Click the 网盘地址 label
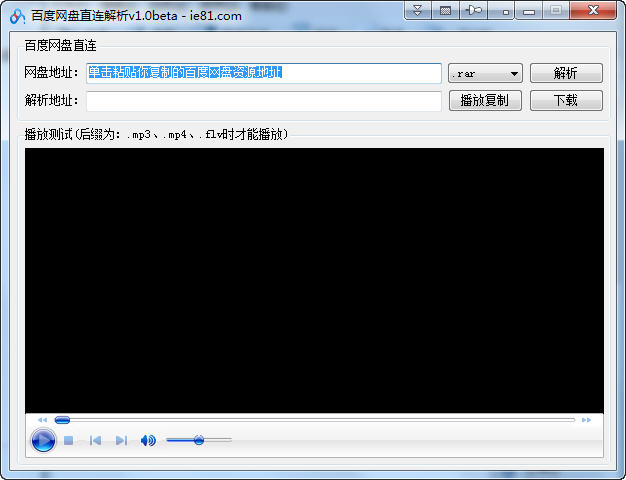 click(51, 73)
